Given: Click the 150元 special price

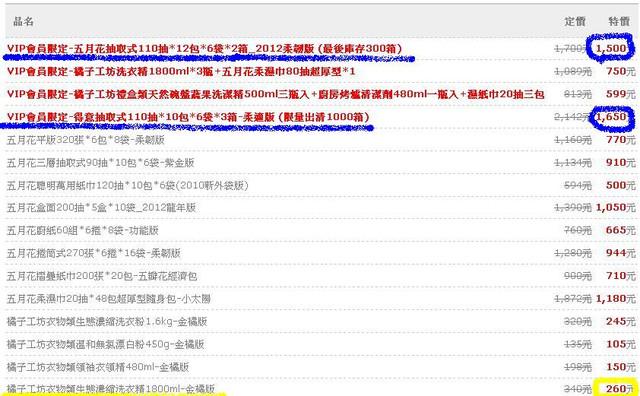Looking at the screenshot, I should coord(621,367).
